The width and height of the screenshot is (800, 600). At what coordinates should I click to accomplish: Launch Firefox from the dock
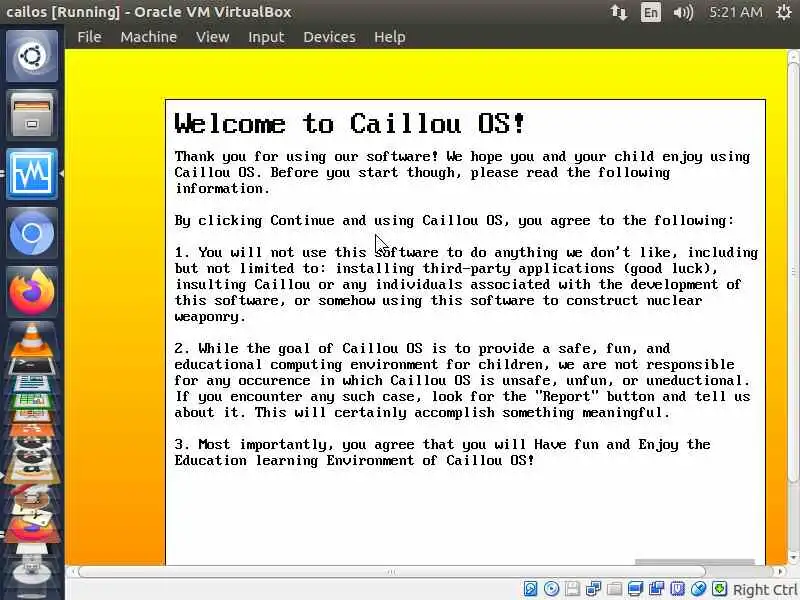click(32, 292)
